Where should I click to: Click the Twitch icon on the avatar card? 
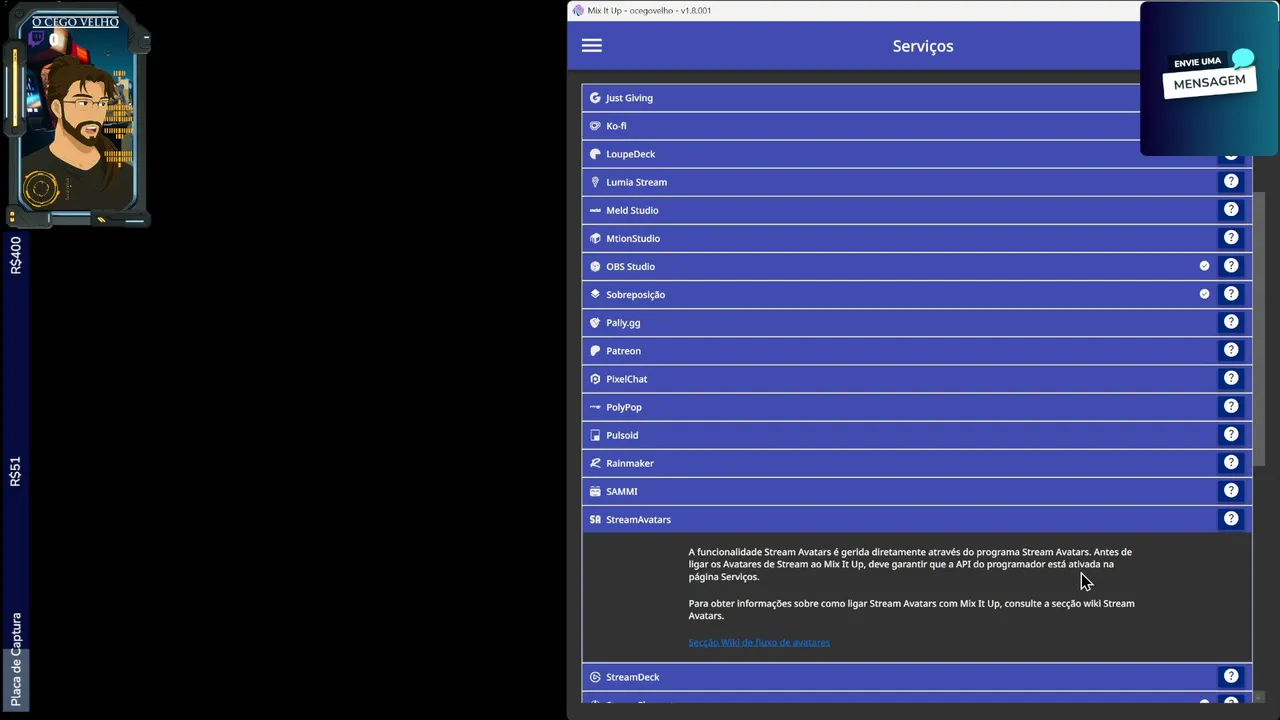[37, 39]
